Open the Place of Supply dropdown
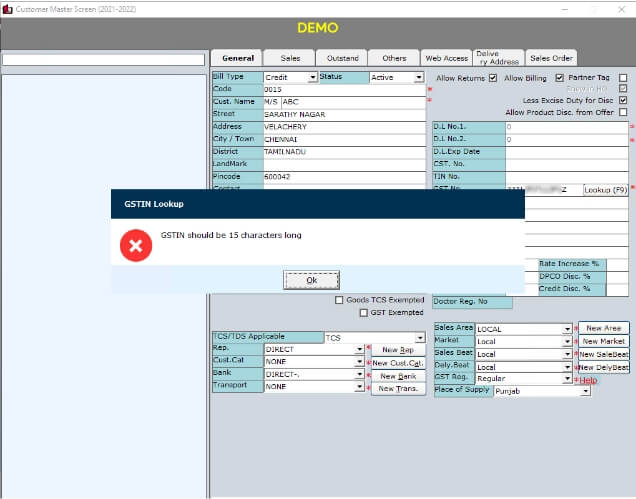Image resolution: width=636 pixels, height=499 pixels. 585,391
